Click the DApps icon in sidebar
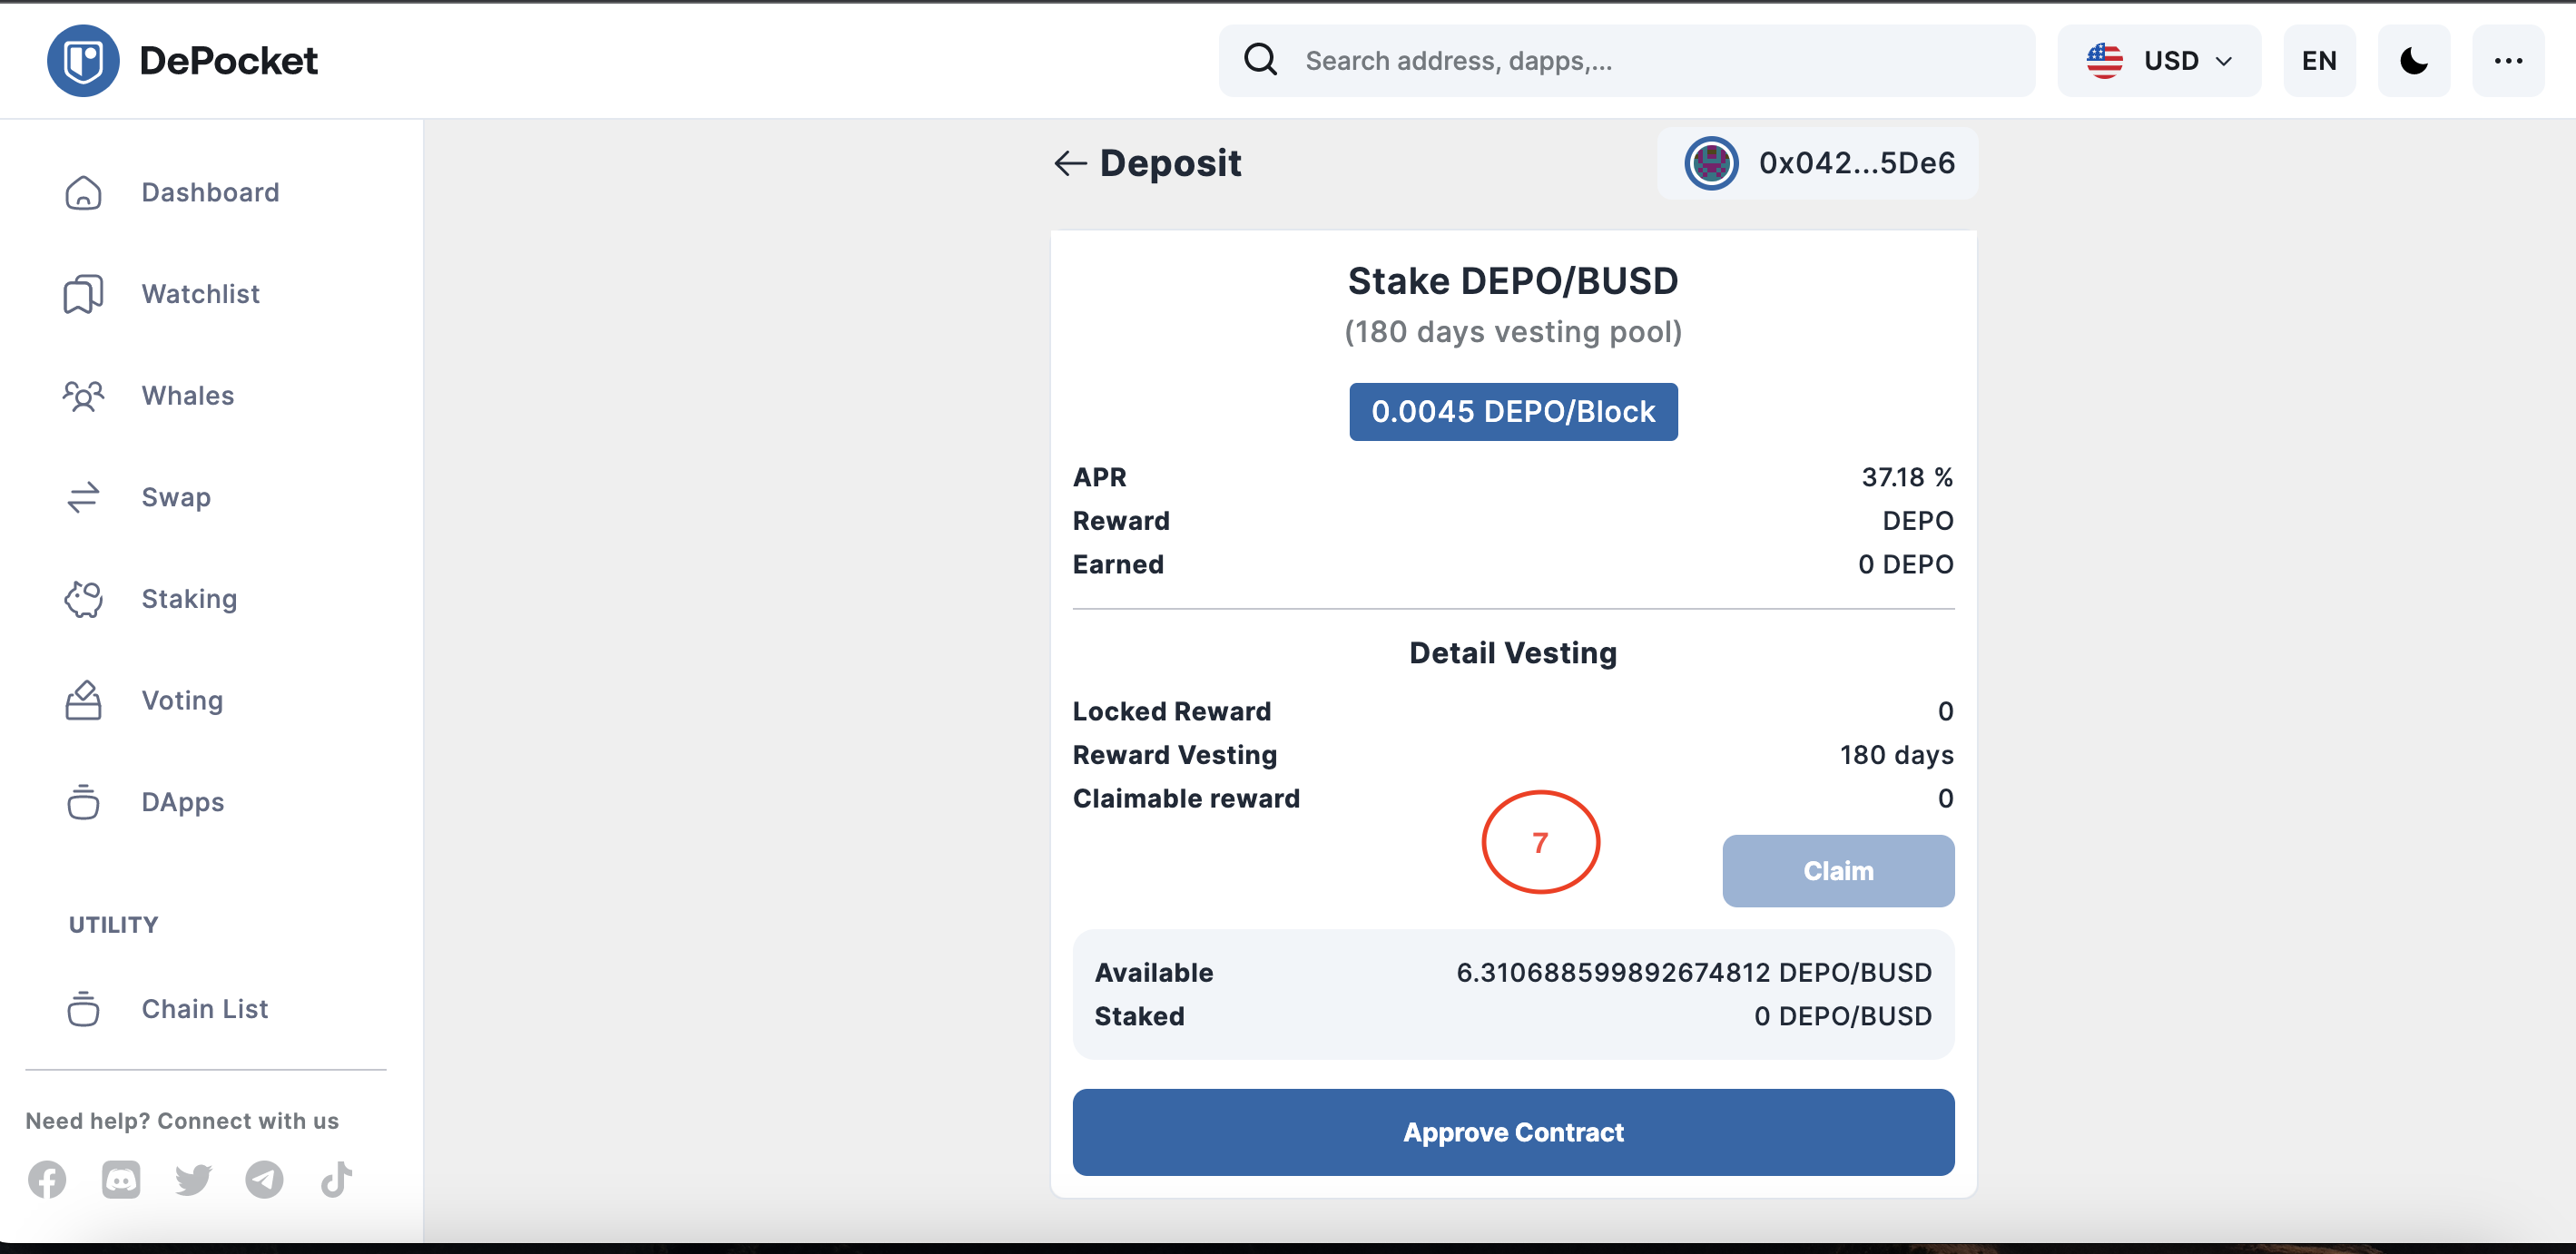This screenshot has width=2576, height=1254. (83, 802)
